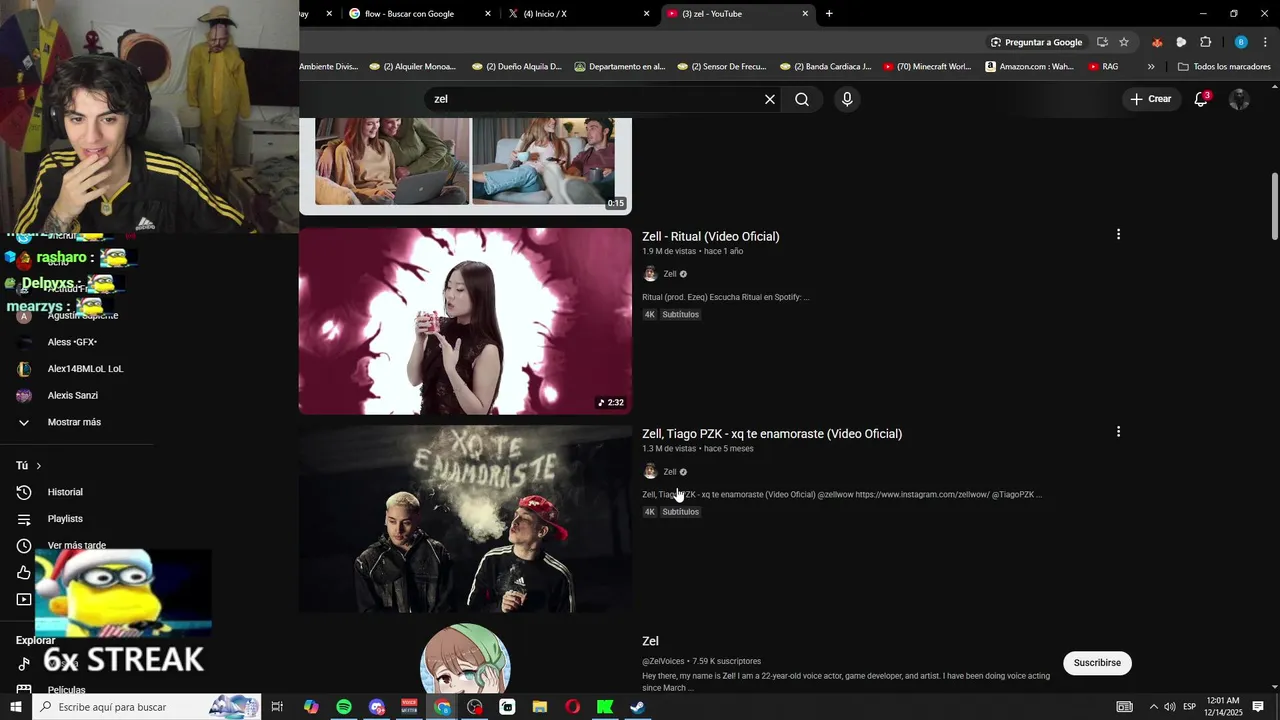Open the Sensor De Frecu... bookmark
1280x720 pixels.
point(721,67)
